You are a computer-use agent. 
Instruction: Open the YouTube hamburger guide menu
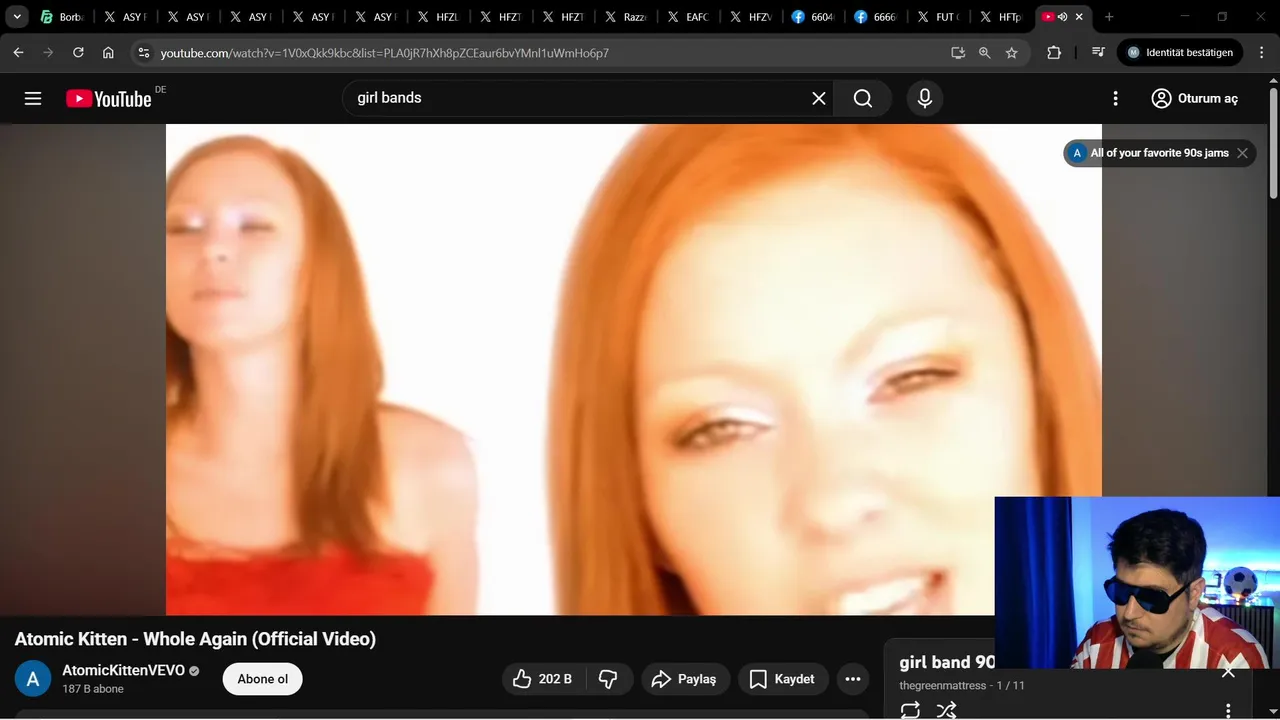pos(33,98)
